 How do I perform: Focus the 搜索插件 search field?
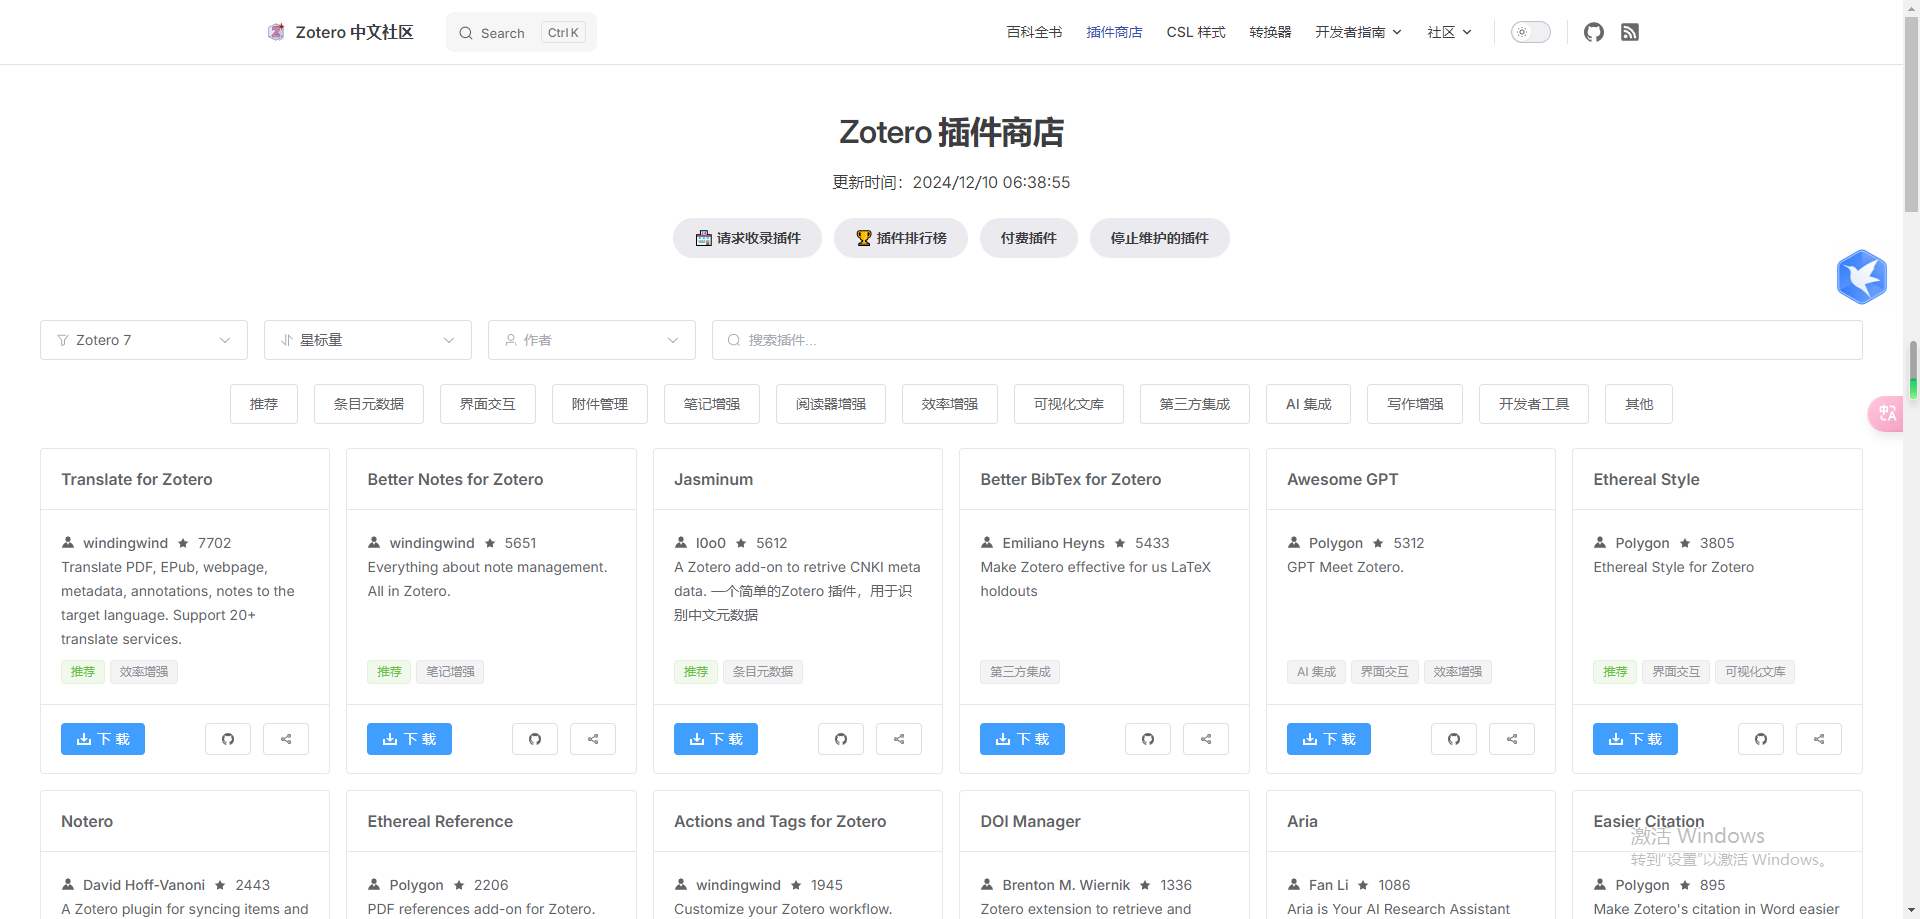click(x=1287, y=340)
